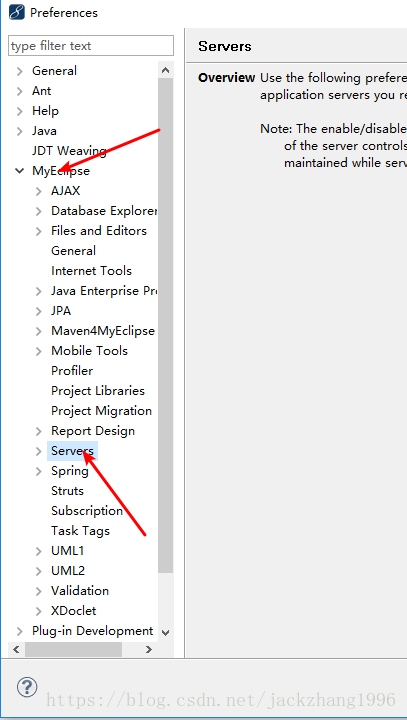Expand the Java Enterprise node
The image size is (407, 720).
[x=39, y=291]
